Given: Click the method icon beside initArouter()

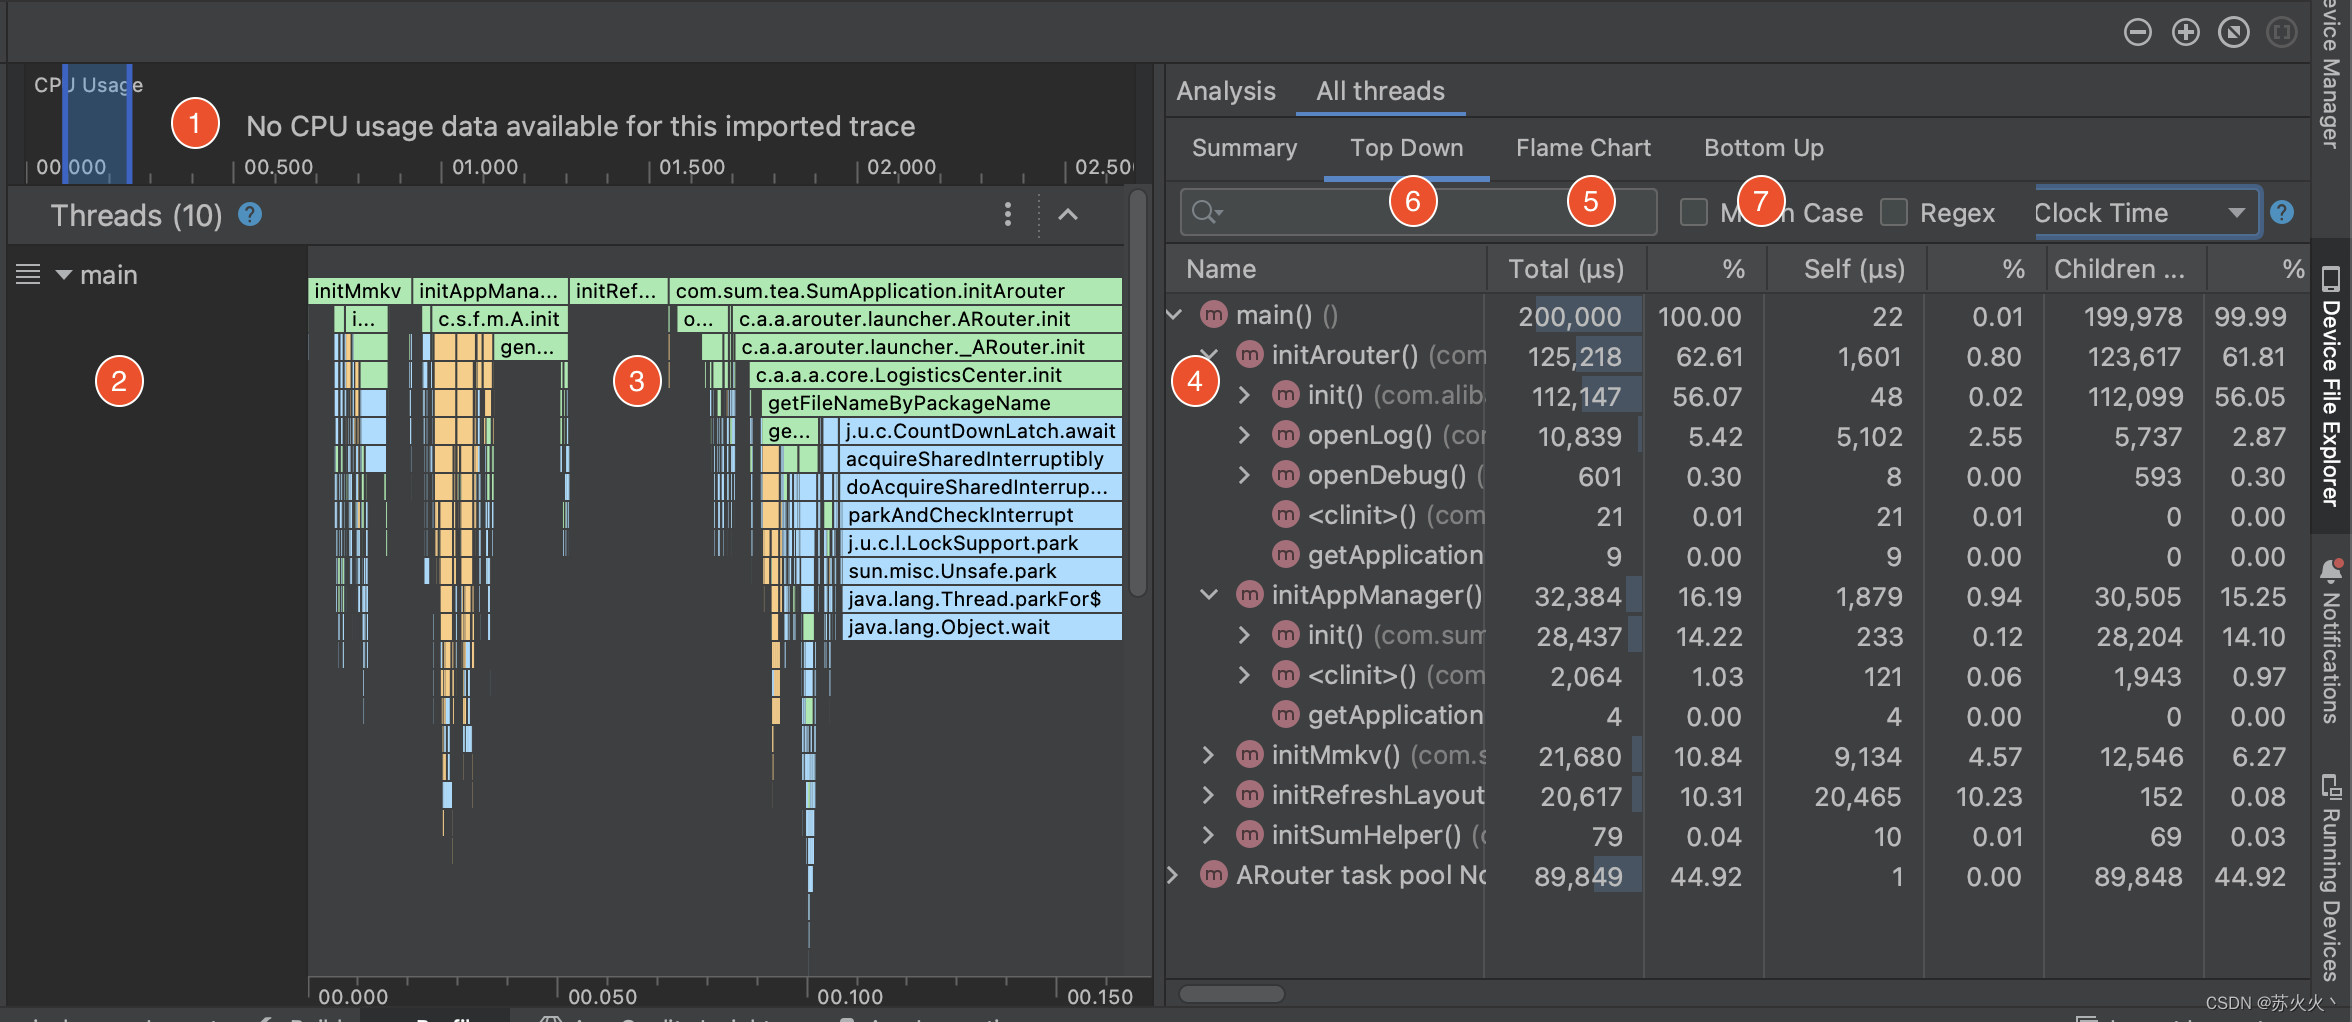Looking at the screenshot, I should 1249,355.
